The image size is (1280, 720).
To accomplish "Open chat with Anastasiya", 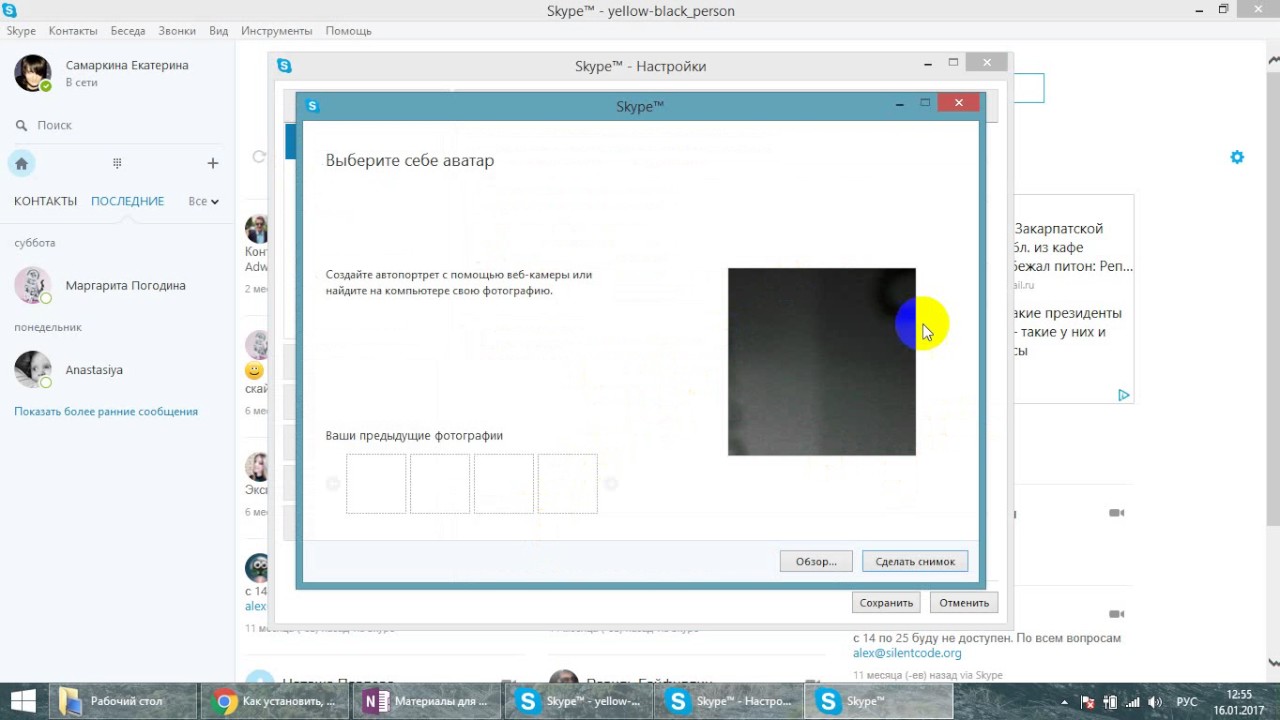I will [x=118, y=369].
